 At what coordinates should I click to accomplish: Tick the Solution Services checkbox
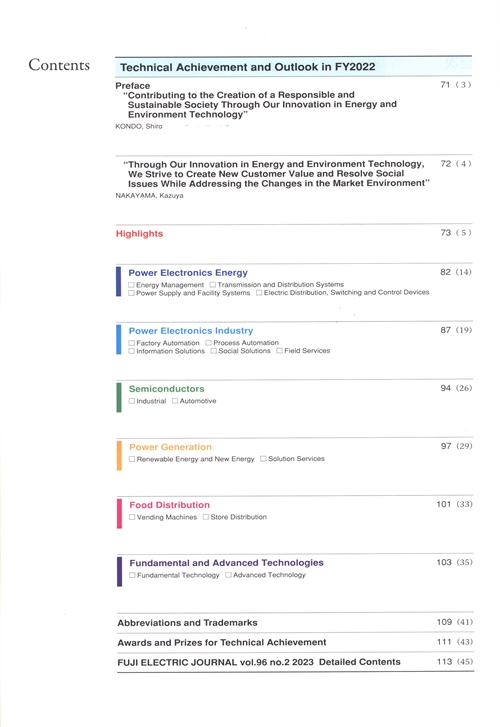tap(263, 459)
